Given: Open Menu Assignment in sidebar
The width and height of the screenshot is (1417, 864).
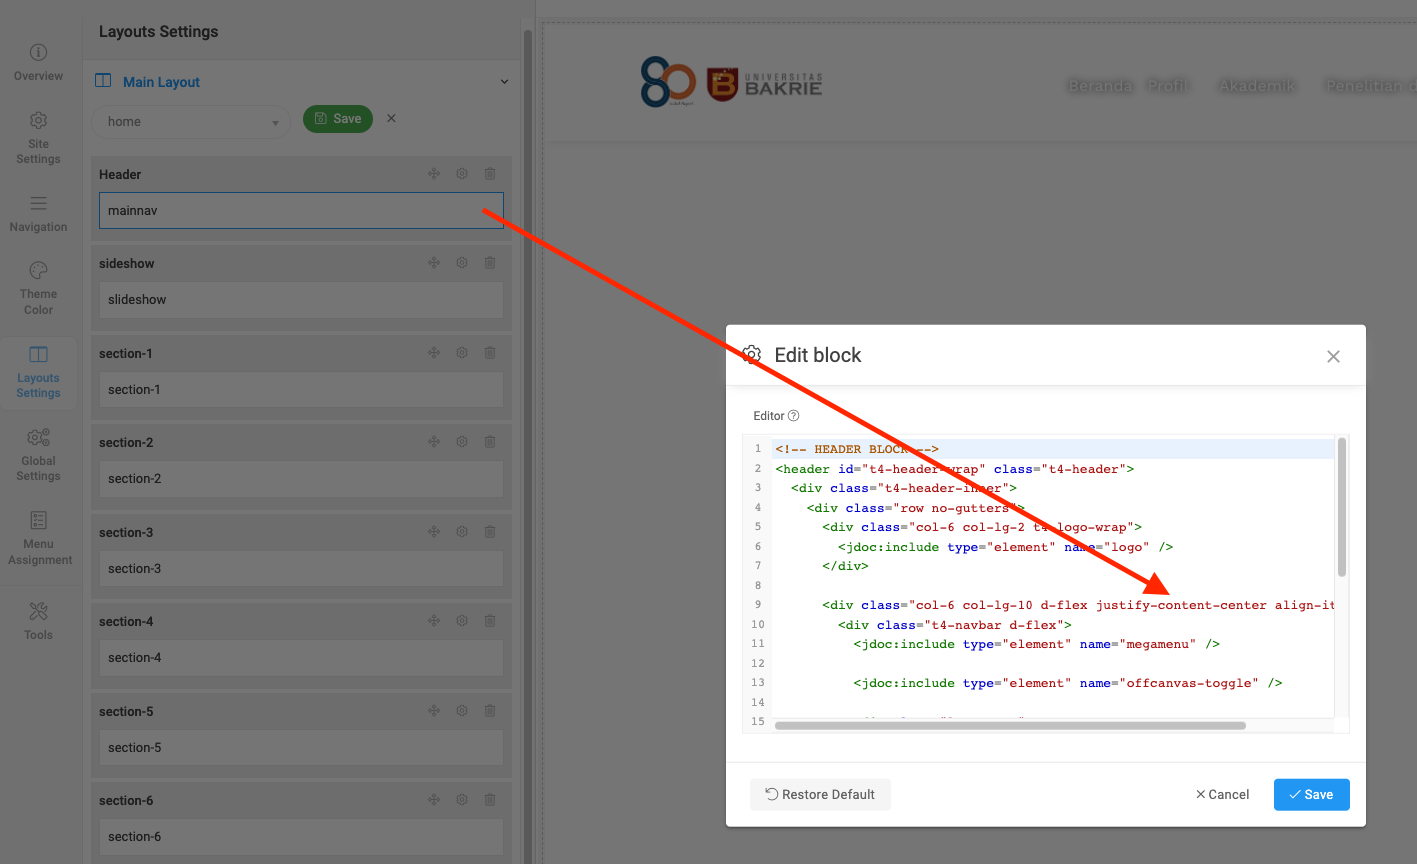Looking at the screenshot, I should point(38,538).
